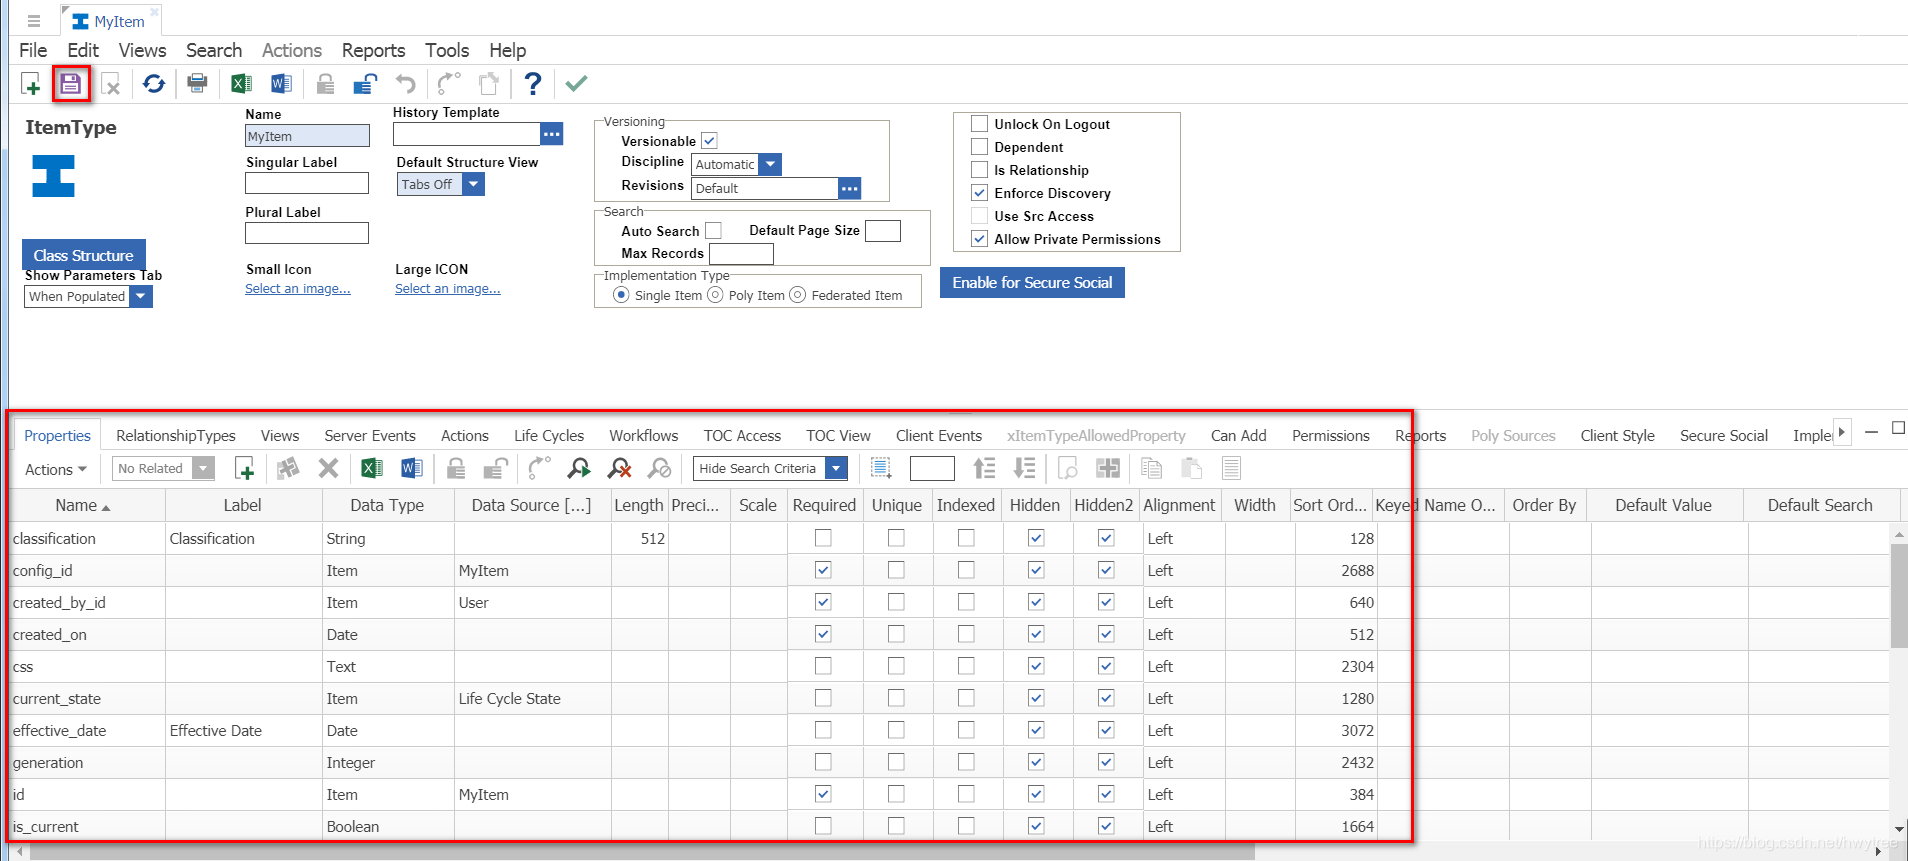This screenshot has height=861, width=1908.
Task: Switch to the RelationshipTypes tab
Action: (176, 436)
